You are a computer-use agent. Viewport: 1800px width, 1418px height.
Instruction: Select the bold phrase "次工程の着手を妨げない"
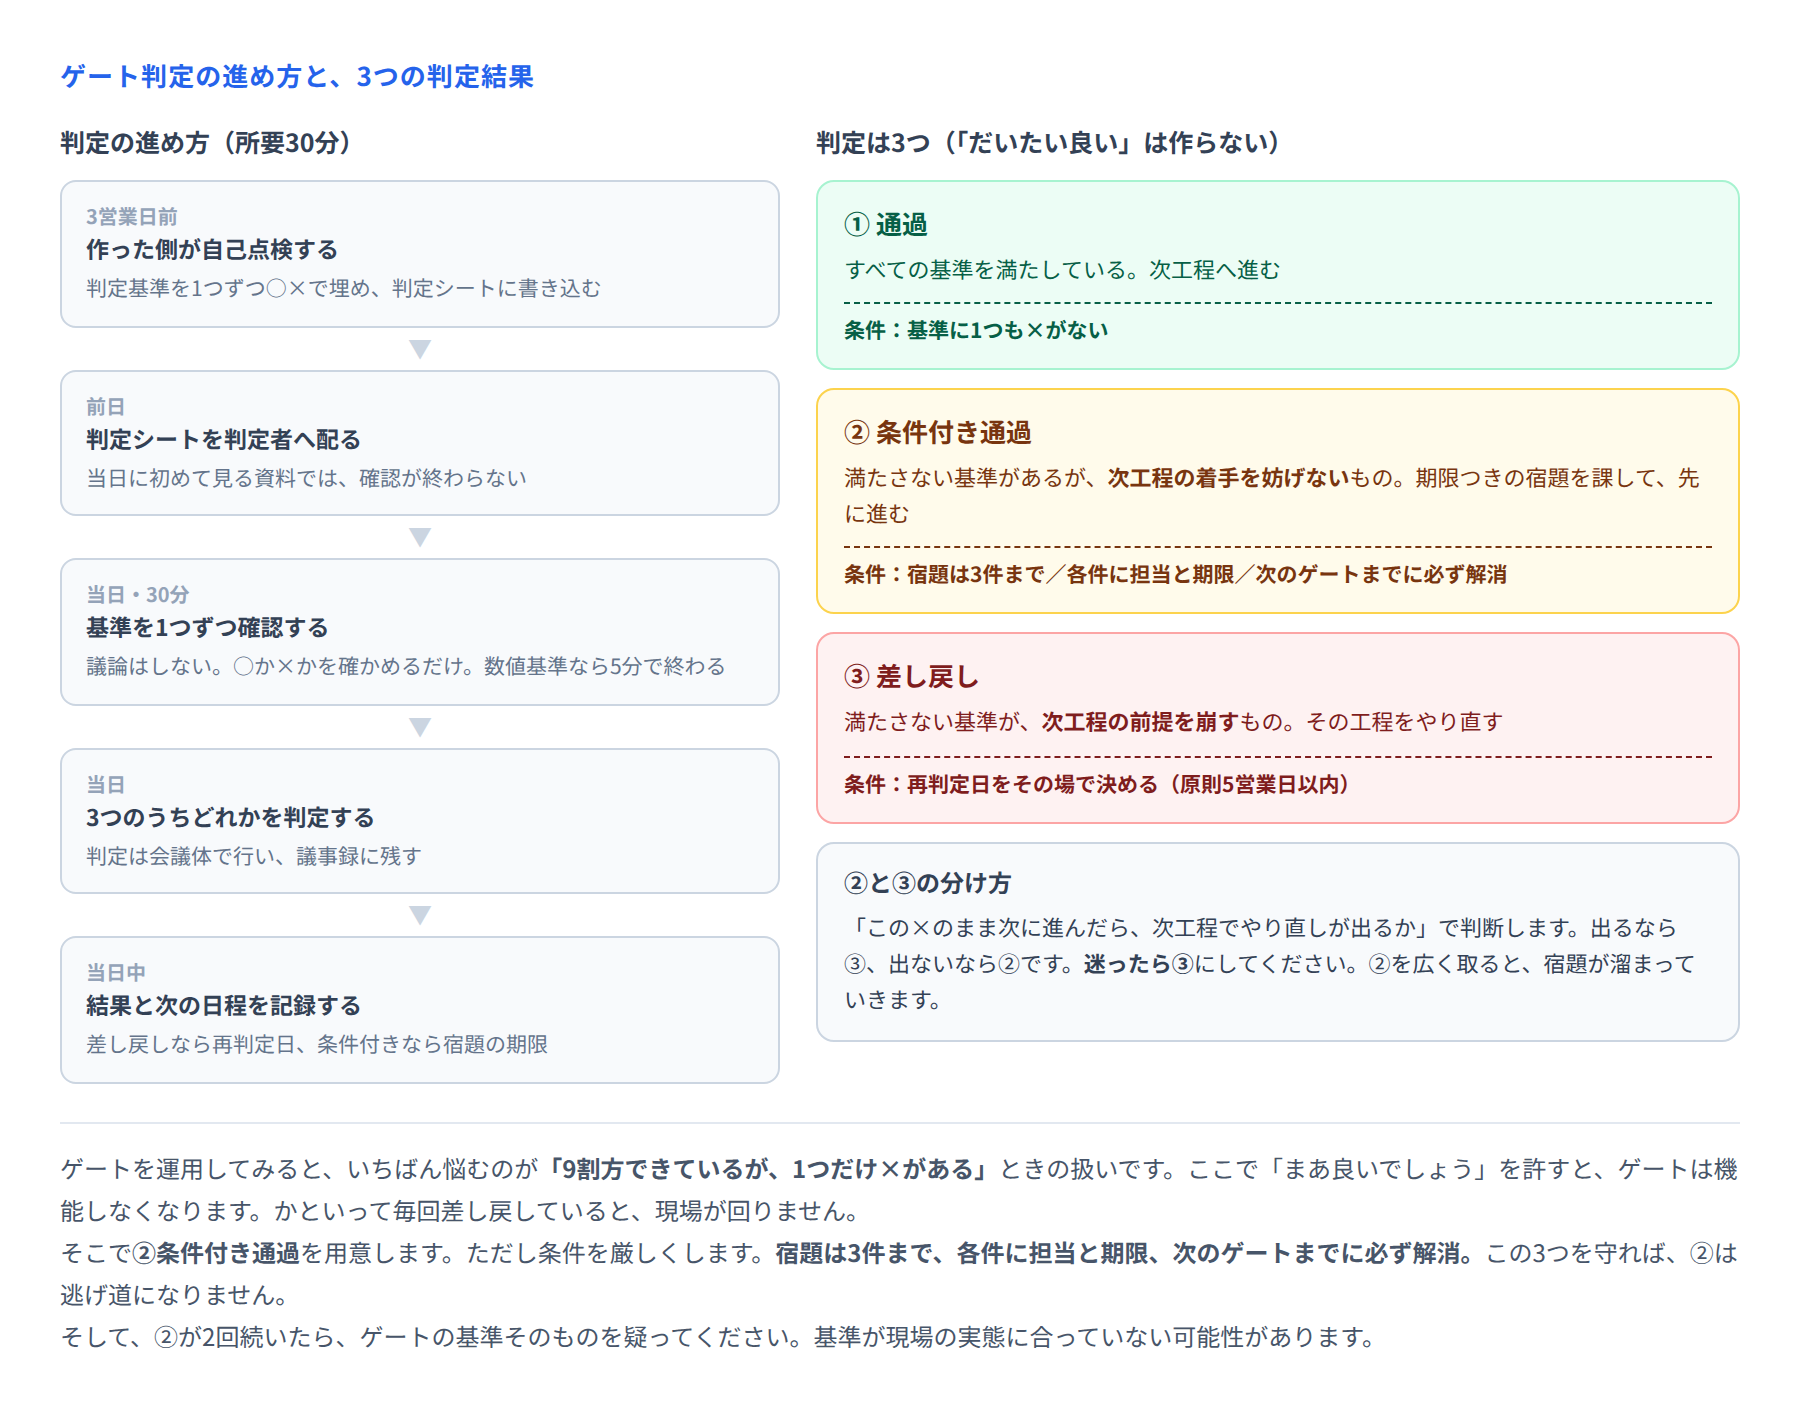coord(1229,478)
